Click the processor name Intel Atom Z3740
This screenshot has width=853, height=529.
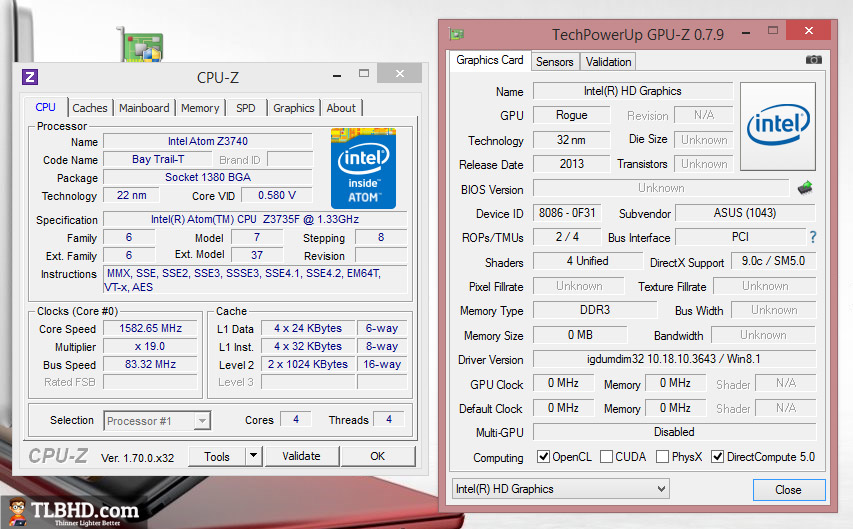[x=208, y=141]
